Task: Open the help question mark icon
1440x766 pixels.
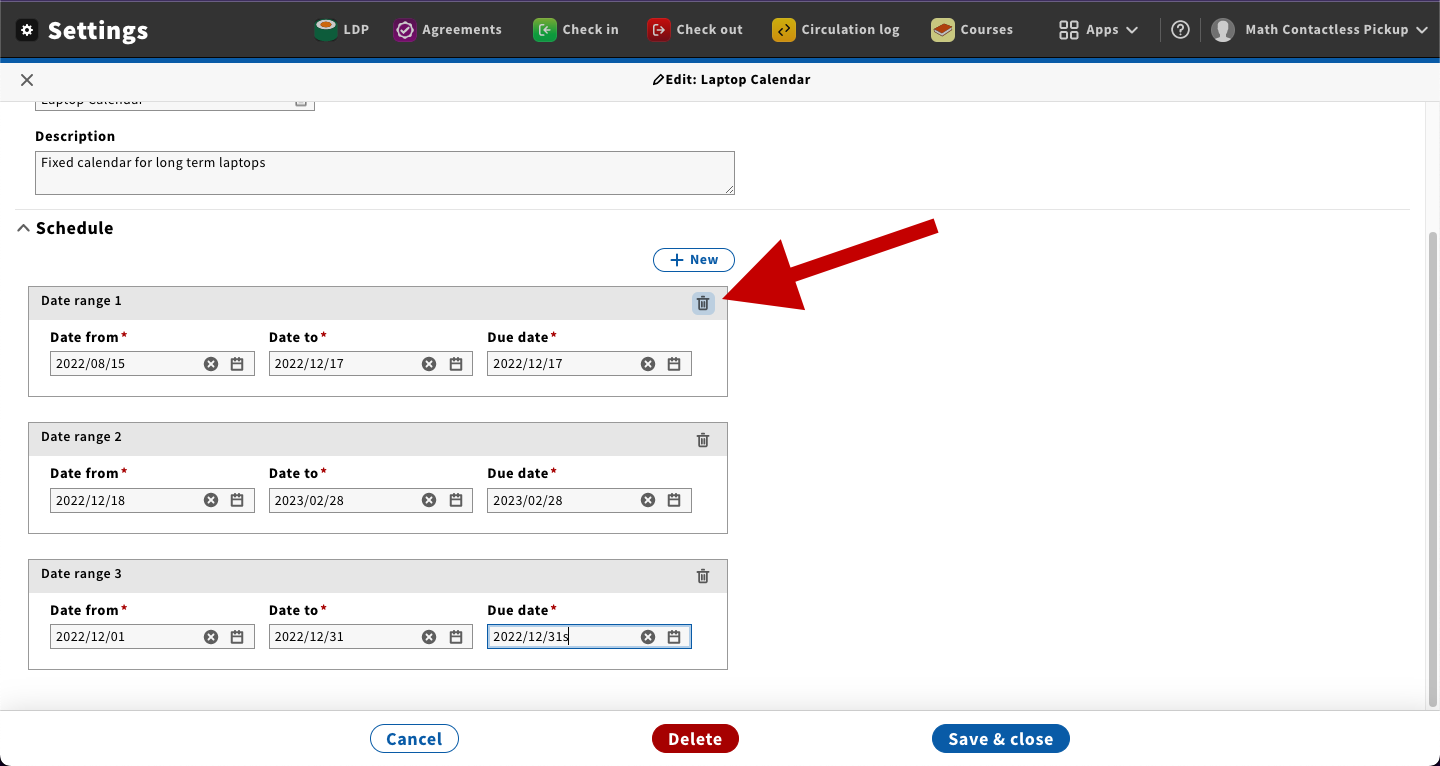Action: tap(1180, 30)
